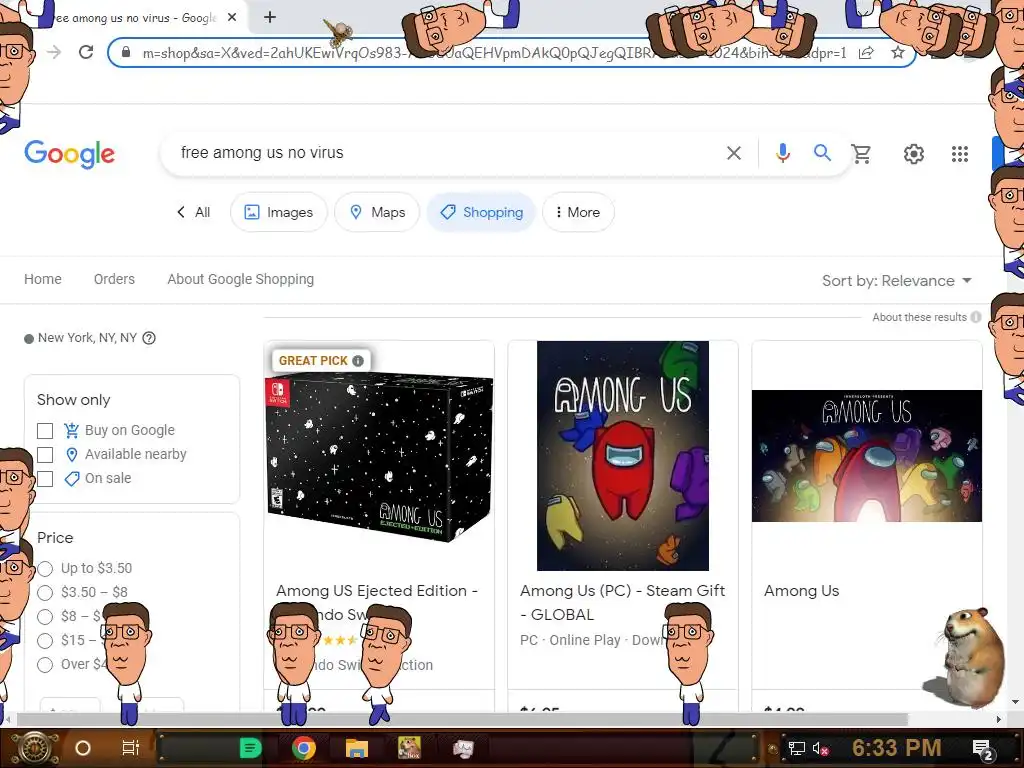The width and height of the screenshot is (1024, 768).
Task: Open a new browser tab
Action: (270, 18)
